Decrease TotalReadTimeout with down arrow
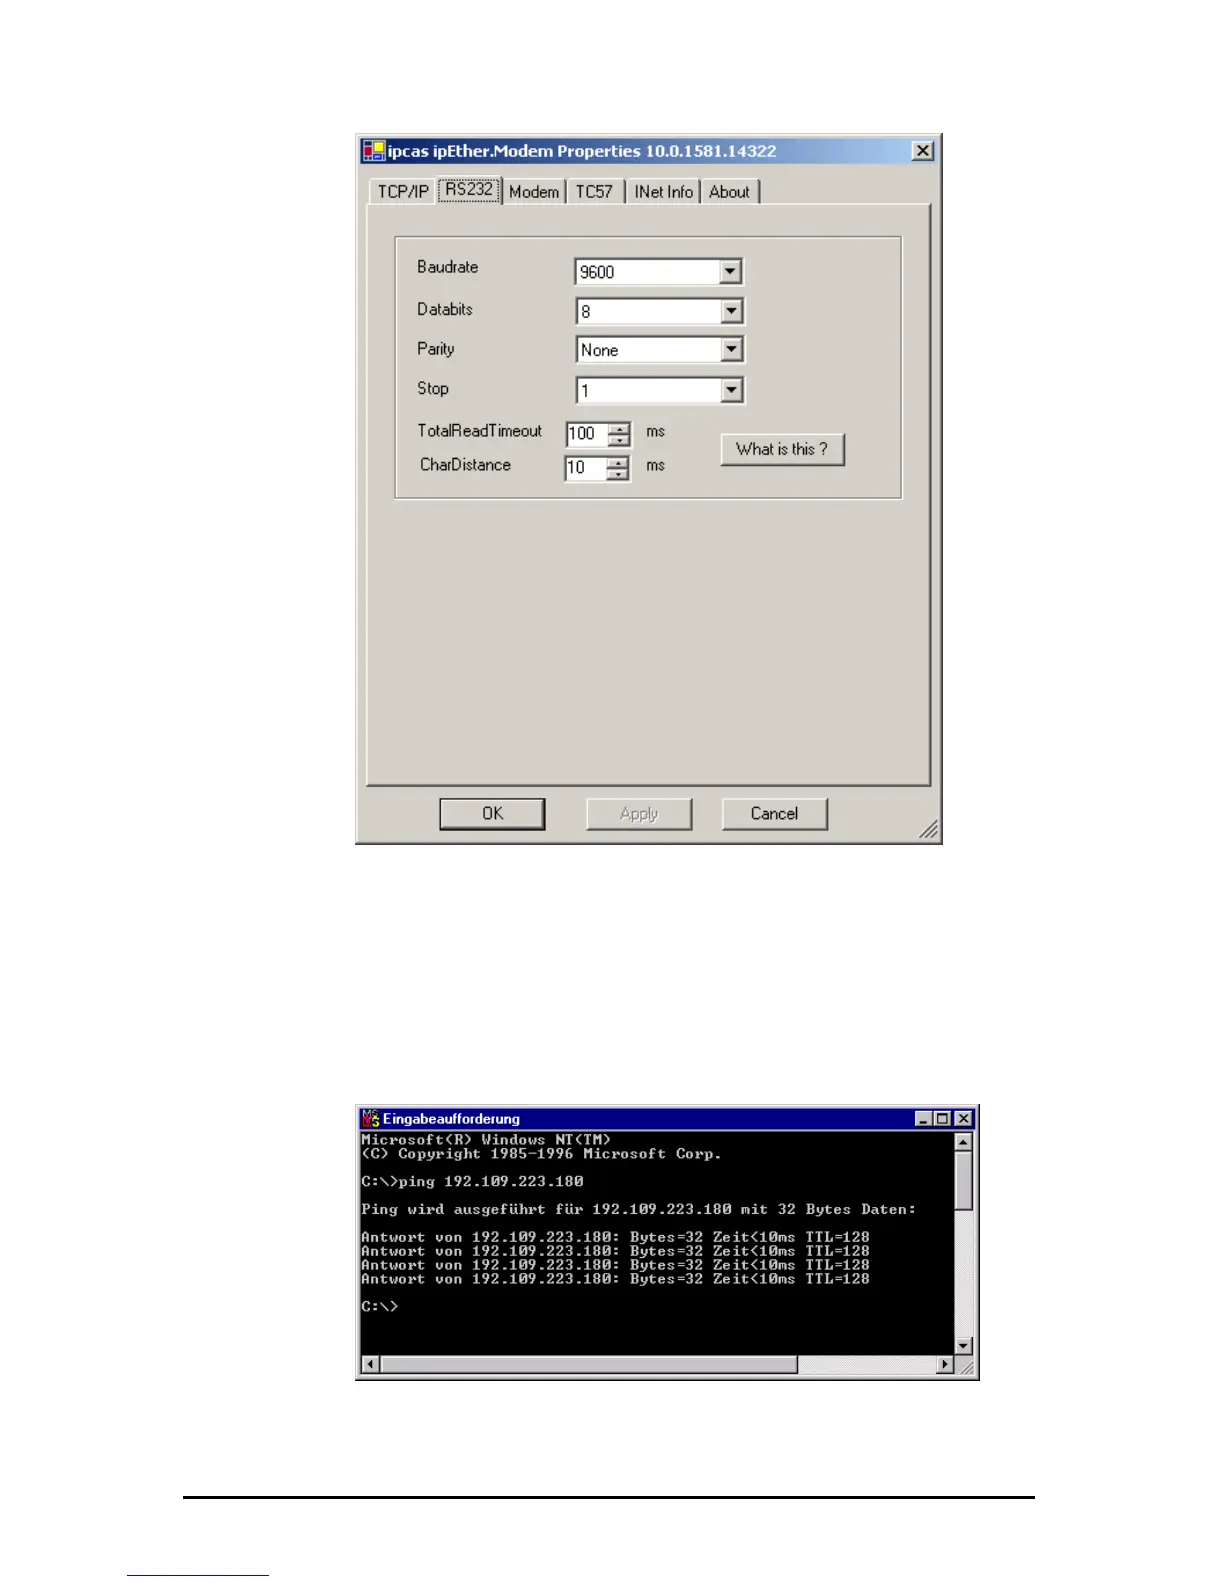 [620, 440]
